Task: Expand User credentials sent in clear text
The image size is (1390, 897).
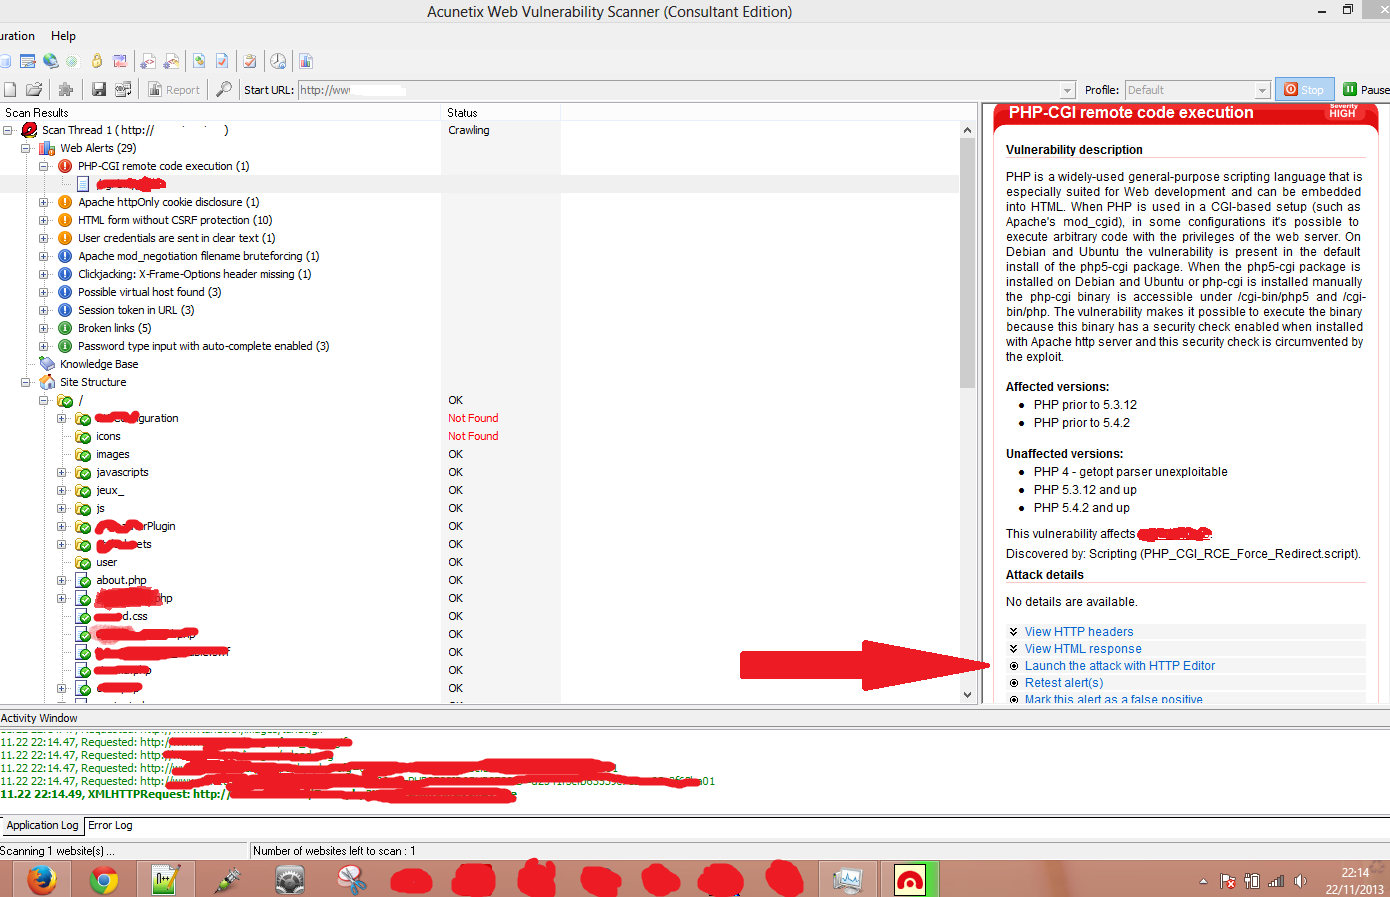Action: [x=44, y=238]
